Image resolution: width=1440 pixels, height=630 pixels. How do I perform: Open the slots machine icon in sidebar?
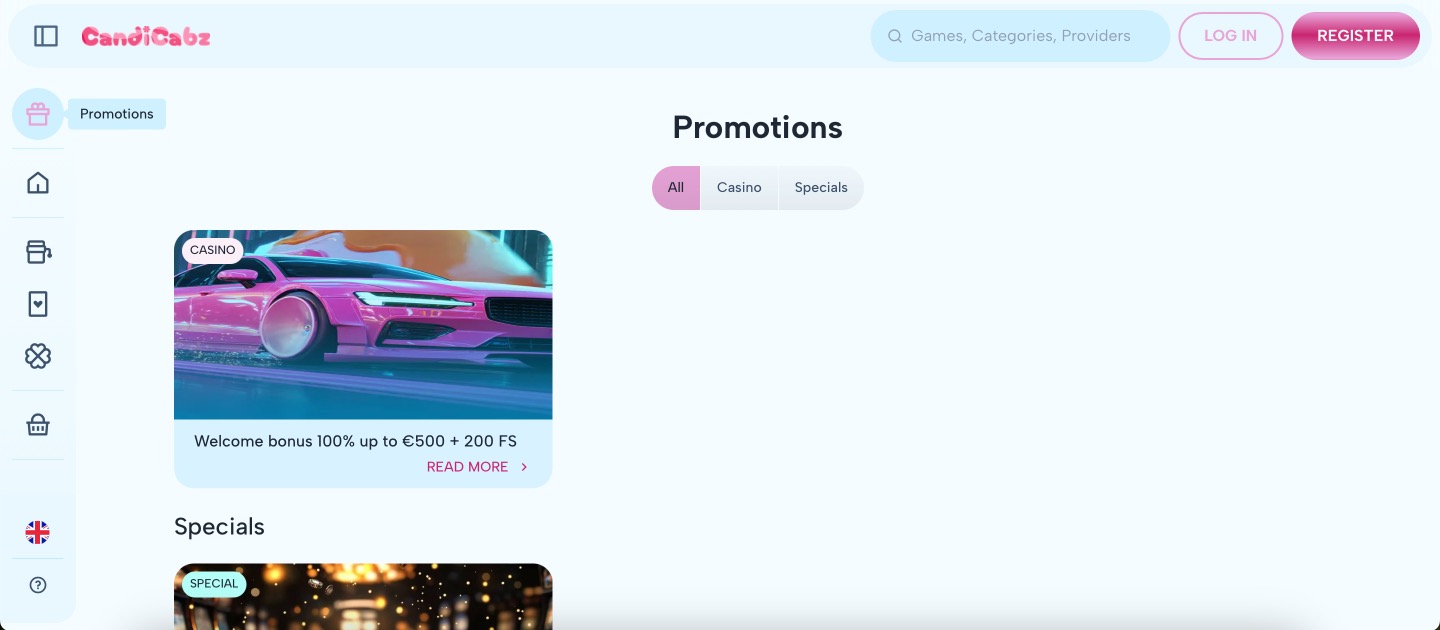[38, 252]
